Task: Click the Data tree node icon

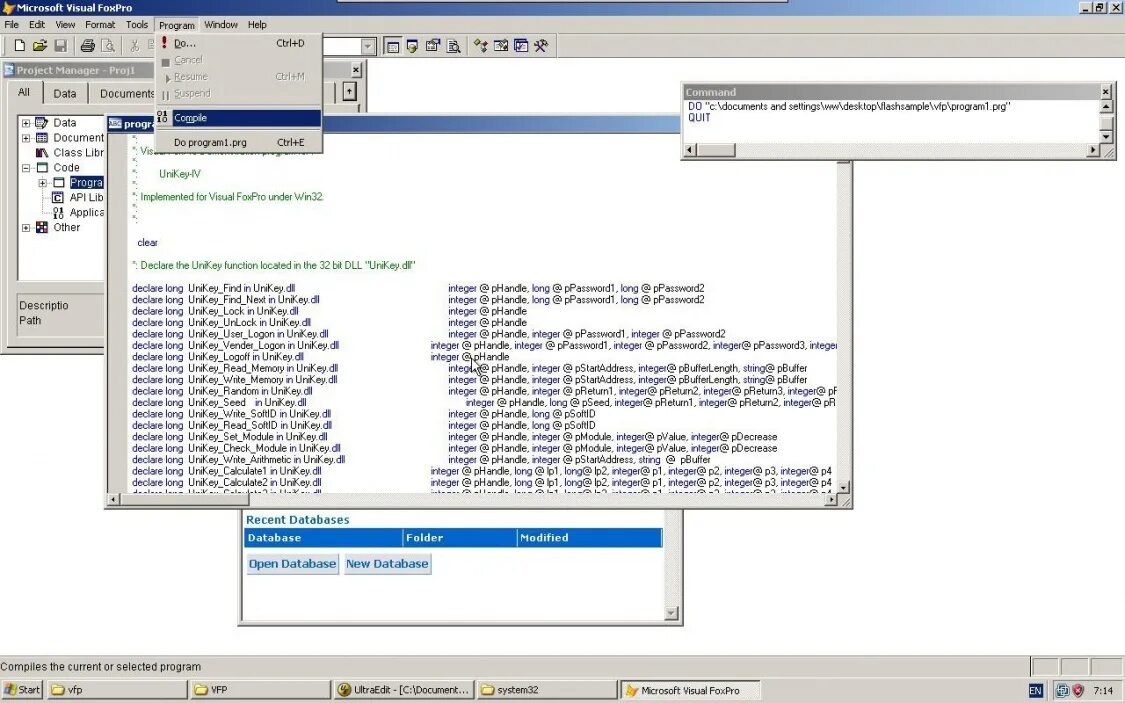Action: click(x=42, y=123)
